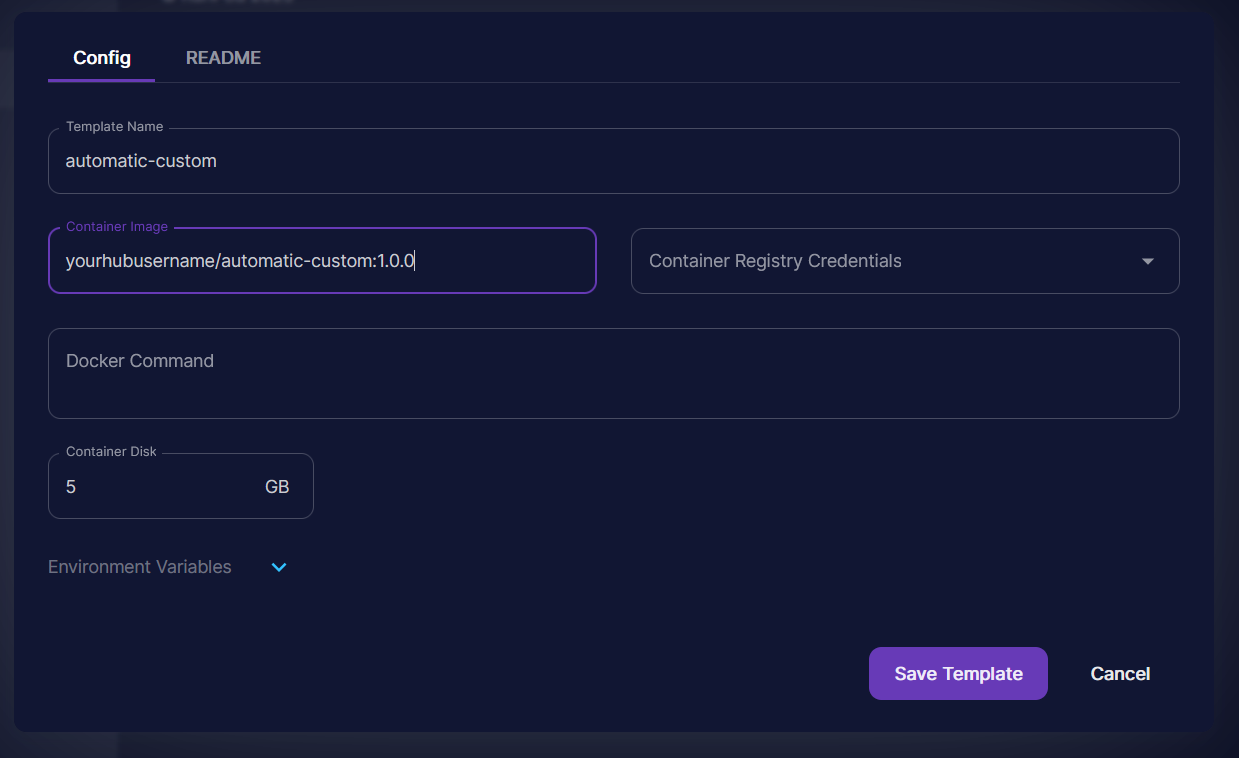
Task: Click the Registry Credentials dropdown arrow
Action: pyautogui.click(x=1147, y=261)
